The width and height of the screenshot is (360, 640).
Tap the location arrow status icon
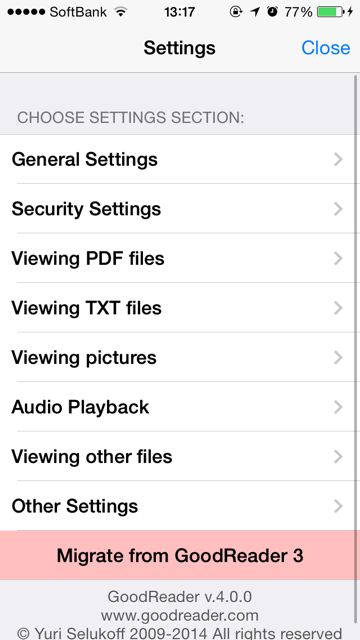pyautogui.click(x=255, y=12)
